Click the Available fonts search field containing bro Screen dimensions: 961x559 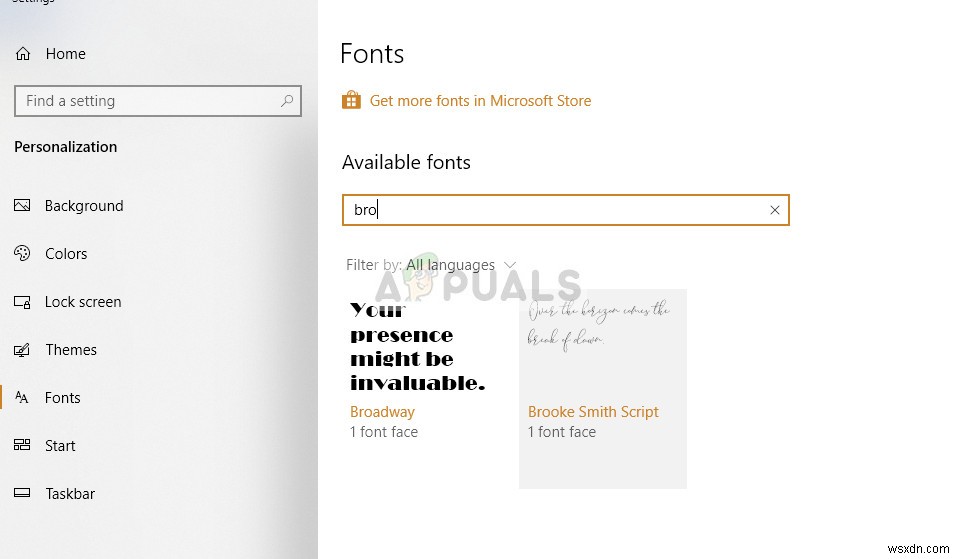[x=565, y=210]
